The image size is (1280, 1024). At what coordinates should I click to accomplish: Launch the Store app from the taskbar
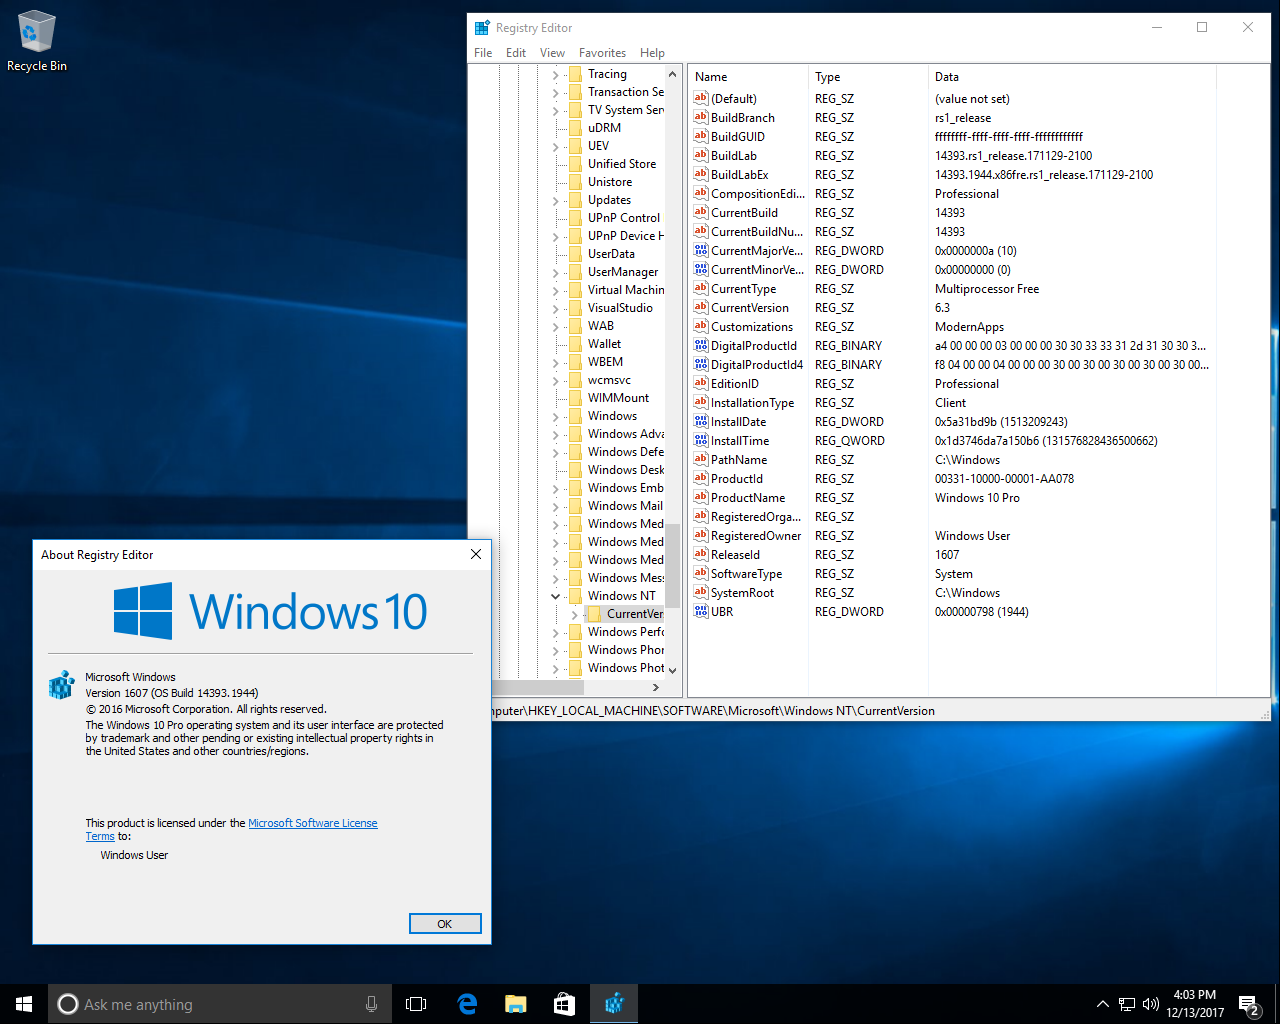click(565, 1004)
